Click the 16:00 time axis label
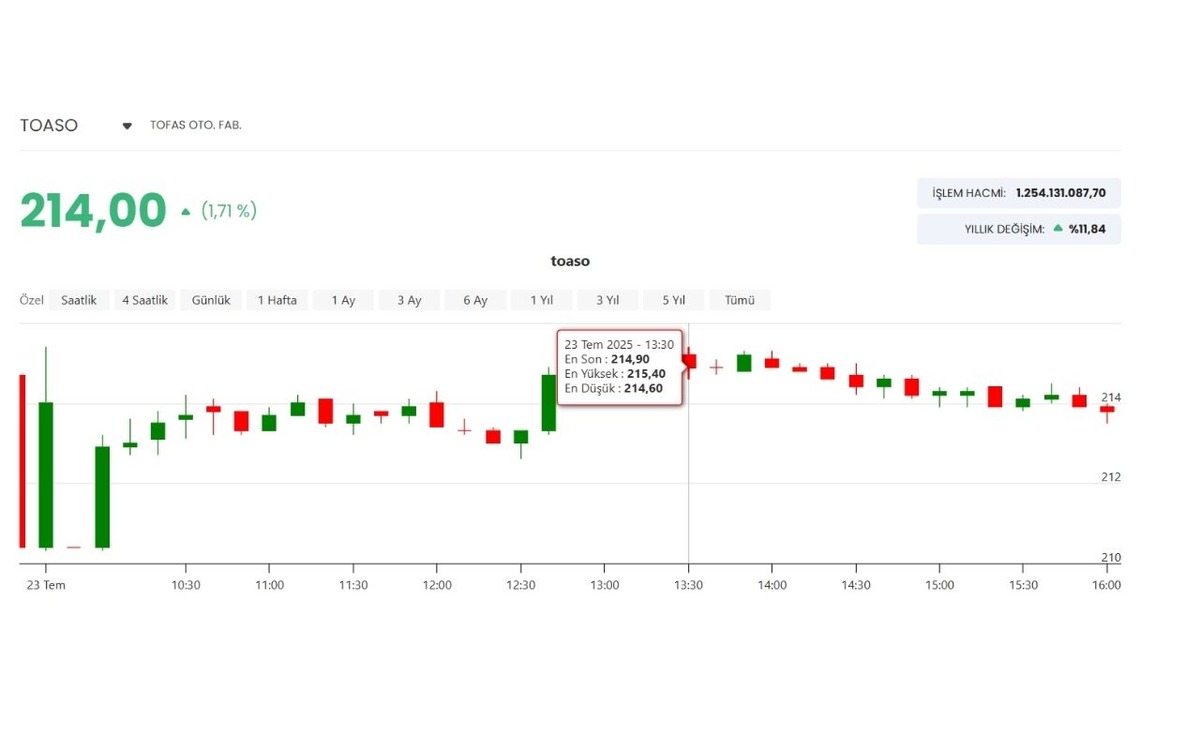 click(x=1106, y=585)
